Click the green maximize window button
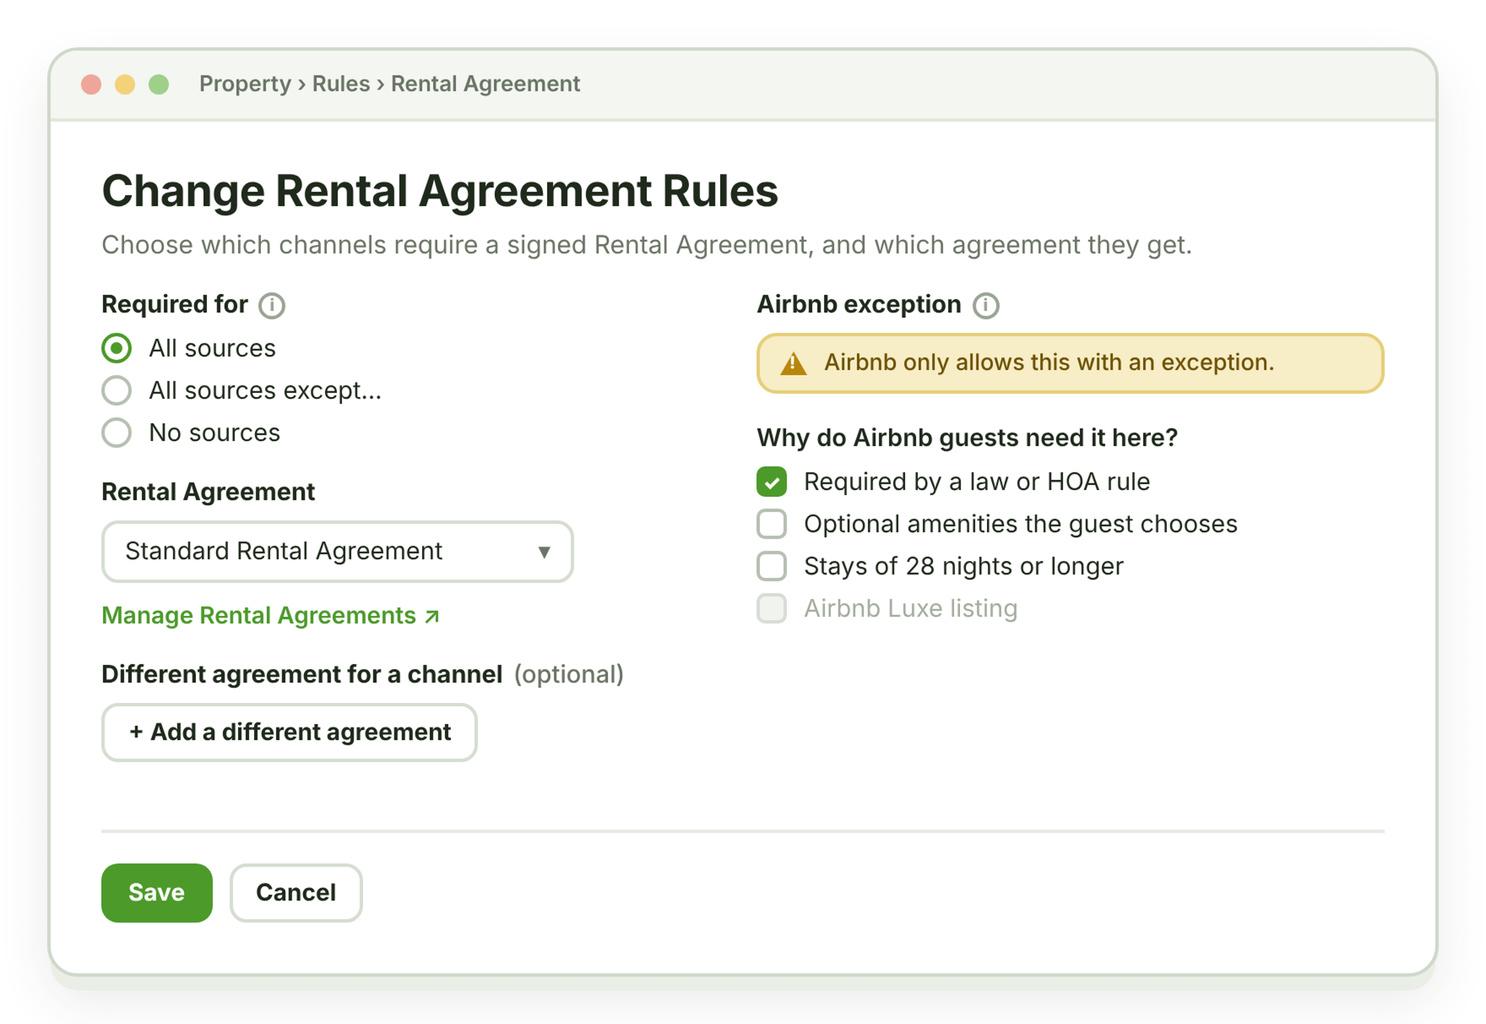The height and width of the screenshot is (1024, 1486). pyautogui.click(x=159, y=84)
